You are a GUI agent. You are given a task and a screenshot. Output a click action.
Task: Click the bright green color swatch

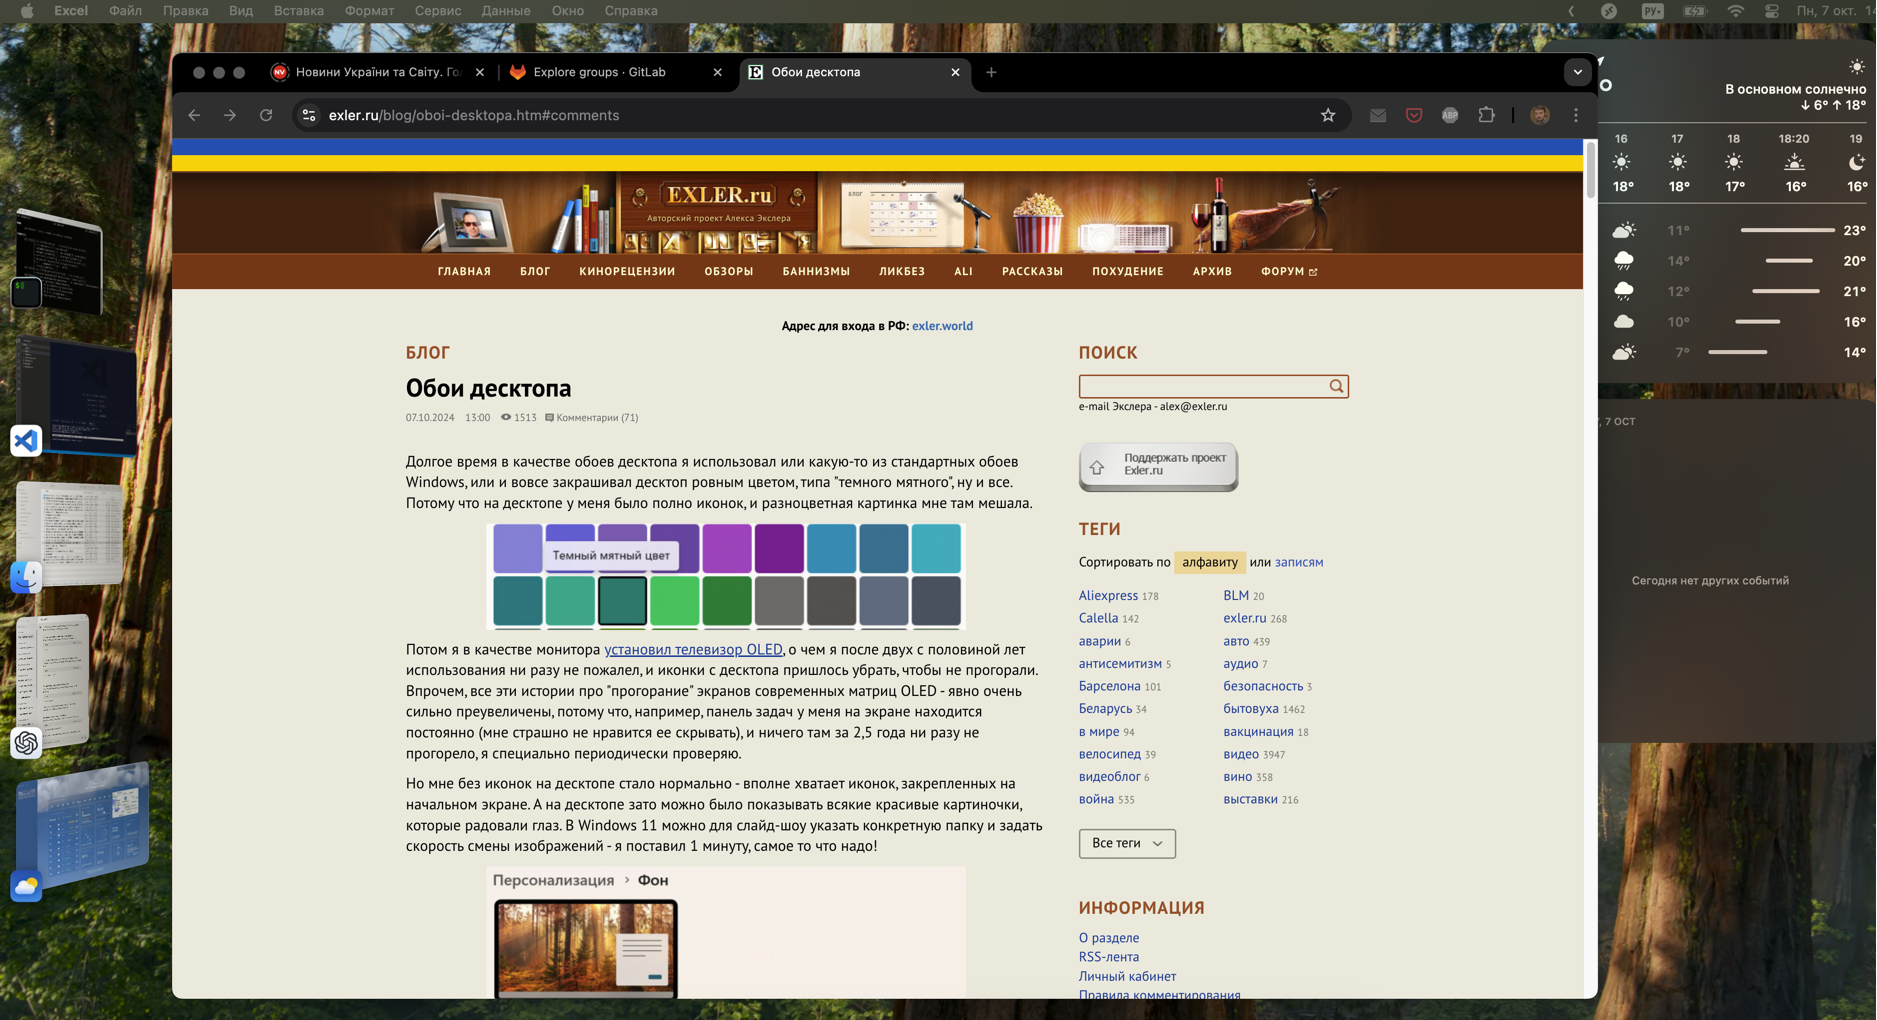[x=674, y=600]
